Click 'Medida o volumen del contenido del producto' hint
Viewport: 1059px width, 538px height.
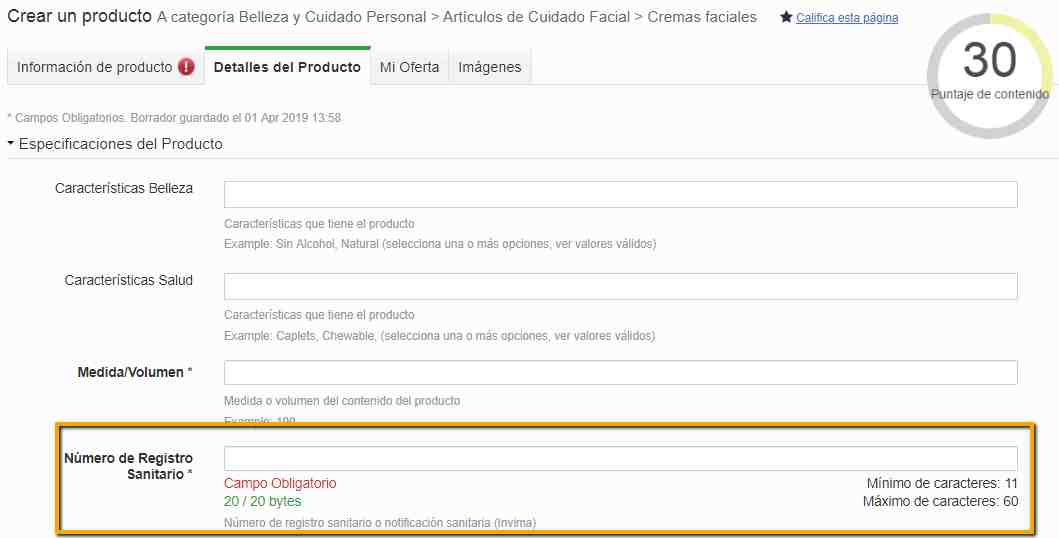point(342,401)
